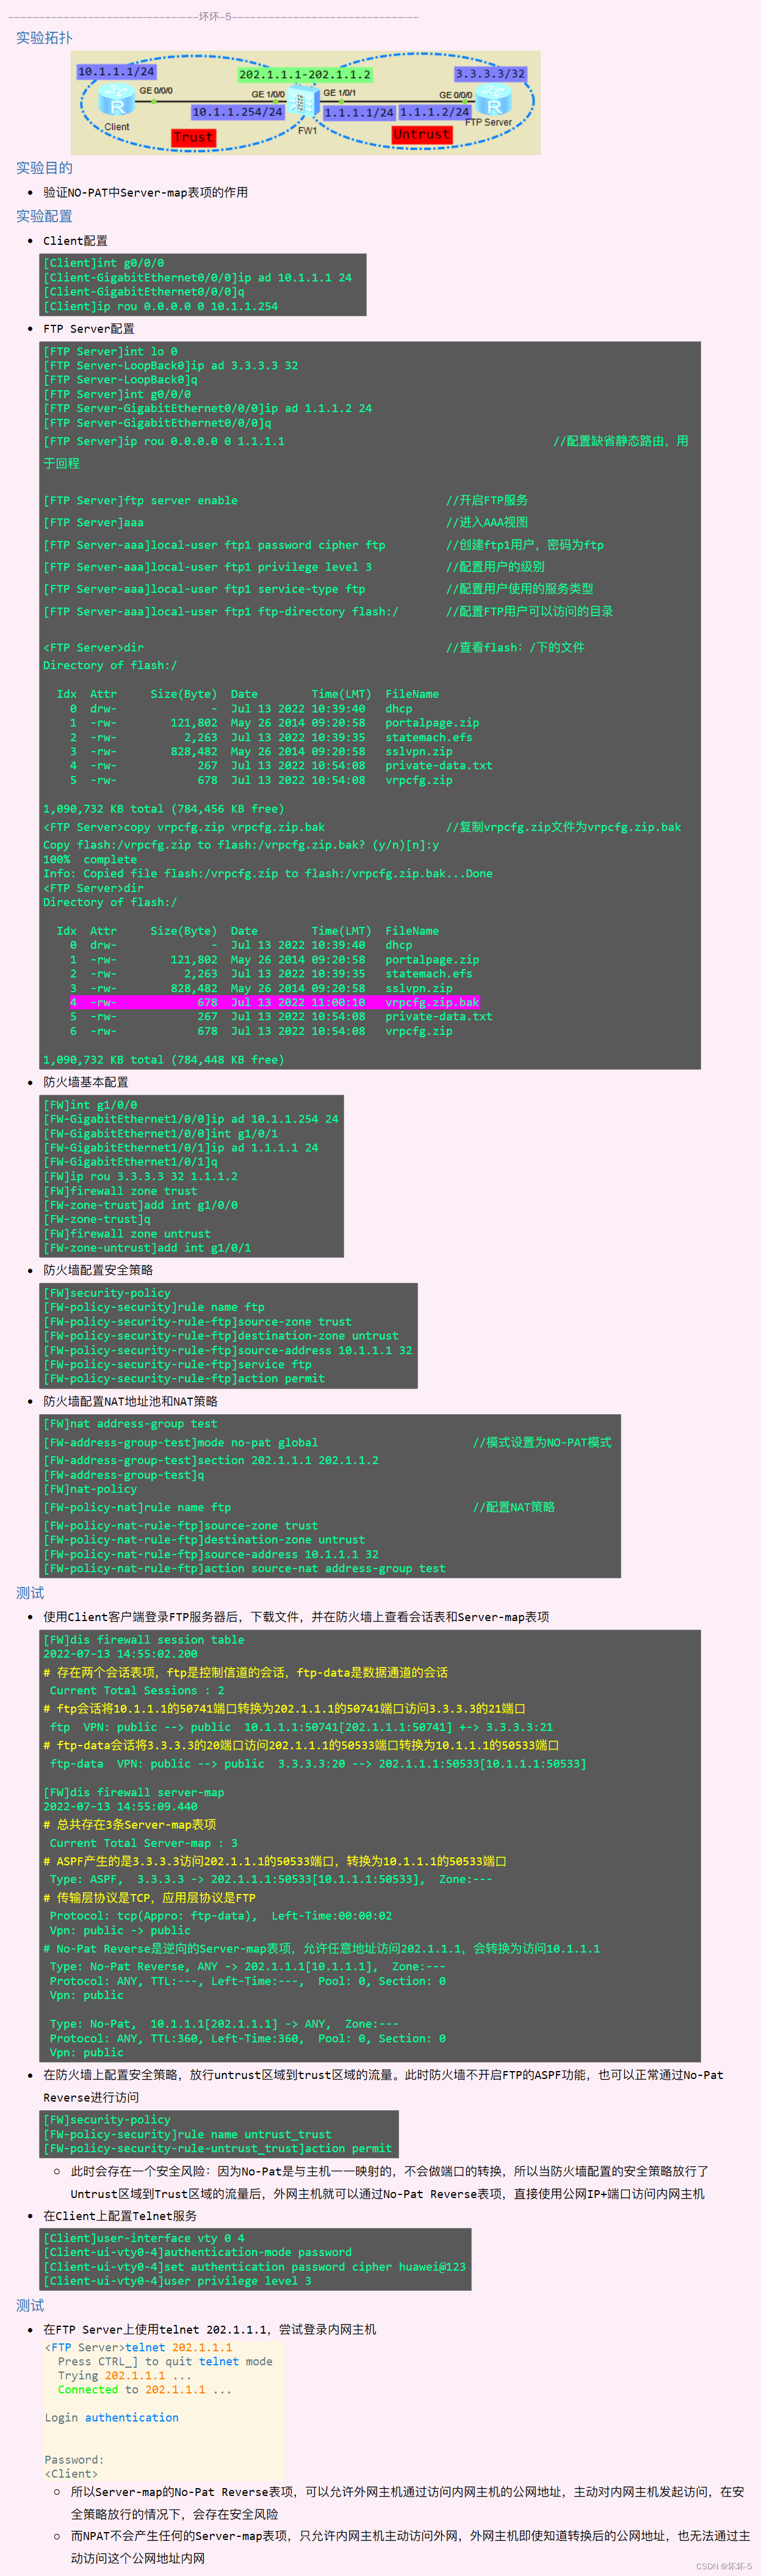
Task: Click the 10.1.1.1/24 address label
Action: tap(116, 71)
